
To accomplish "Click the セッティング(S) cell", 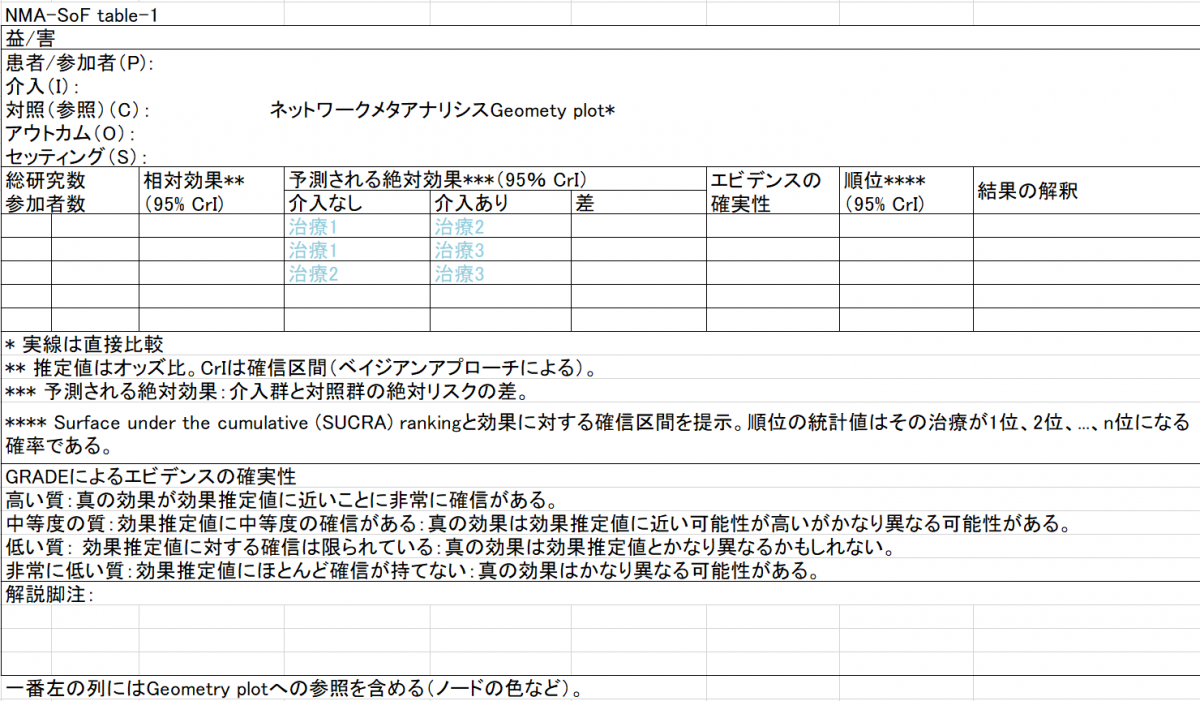I will (76, 156).
